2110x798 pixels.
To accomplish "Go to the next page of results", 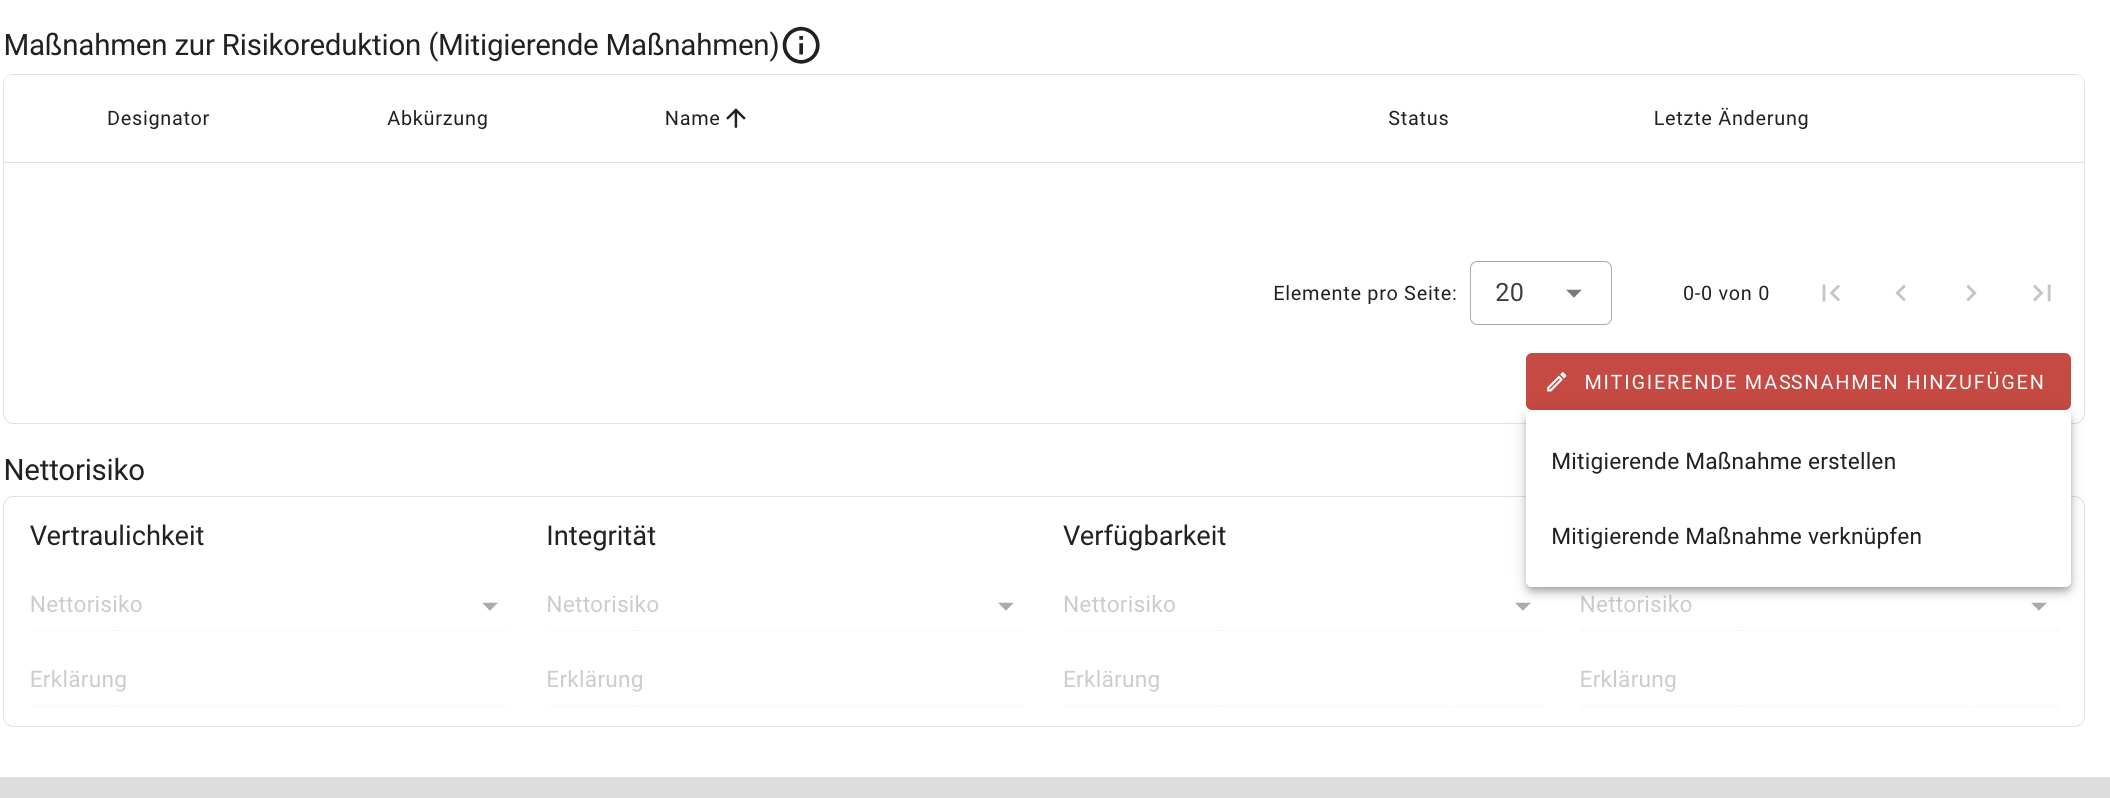I will (1971, 293).
